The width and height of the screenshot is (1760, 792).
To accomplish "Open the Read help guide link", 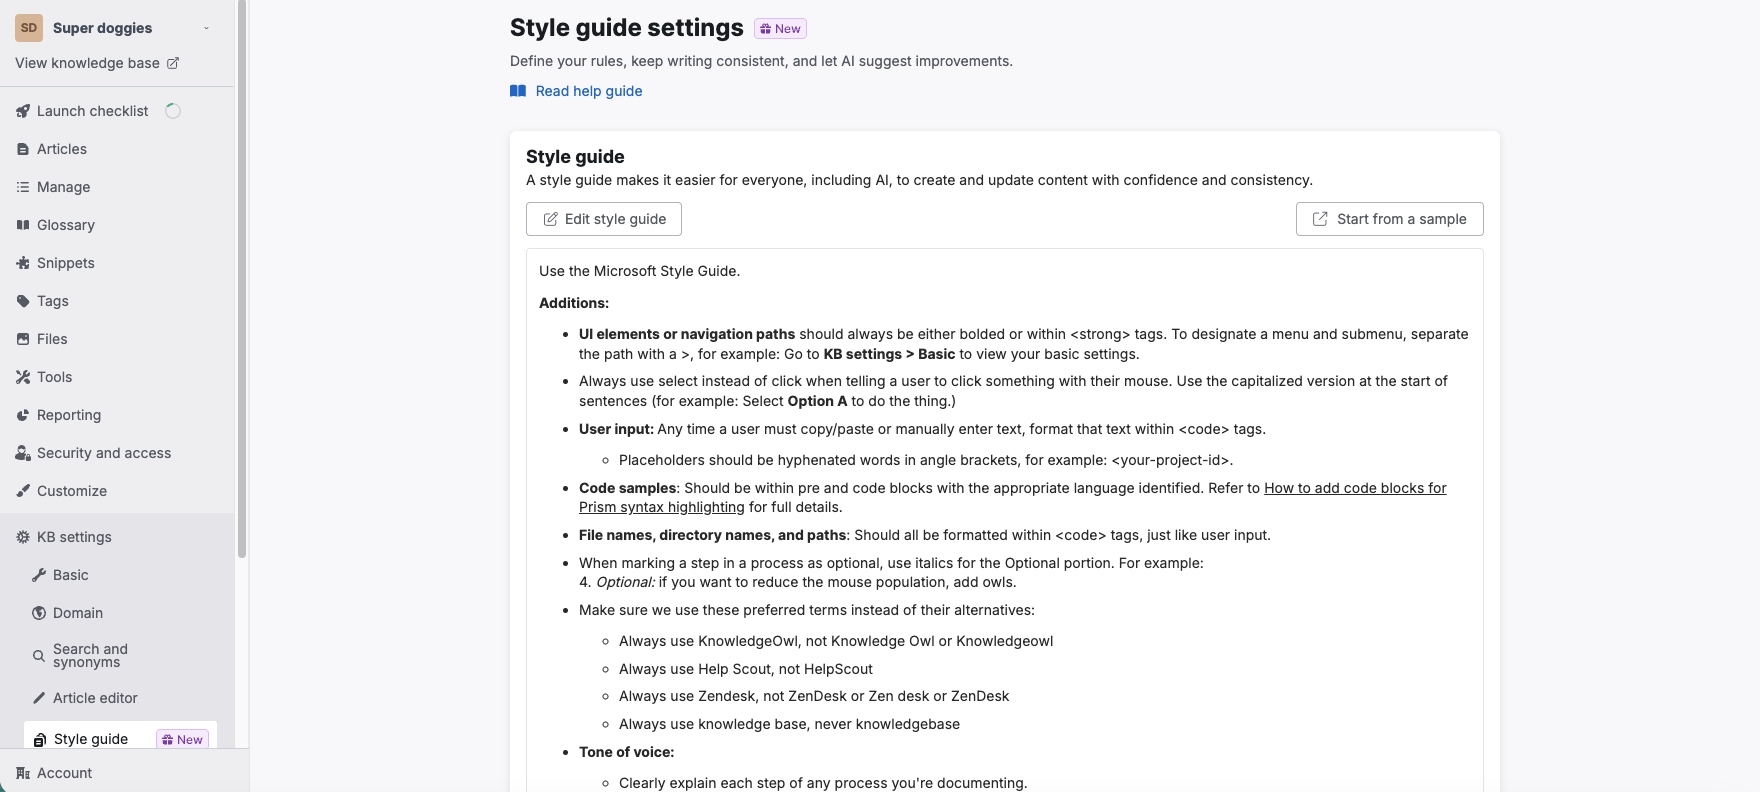I will 588,91.
